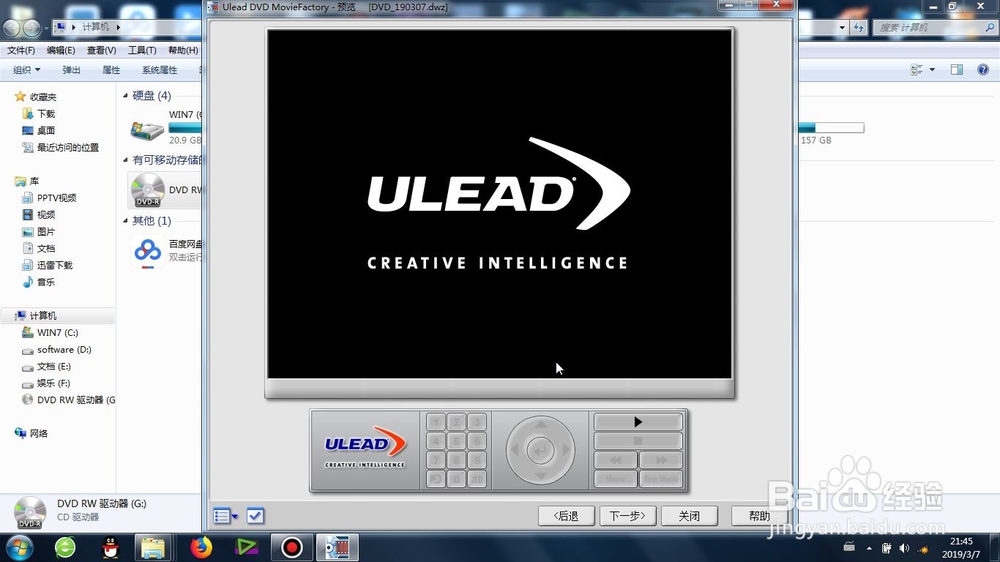Click the Enter button in the navigation pad

point(540,450)
